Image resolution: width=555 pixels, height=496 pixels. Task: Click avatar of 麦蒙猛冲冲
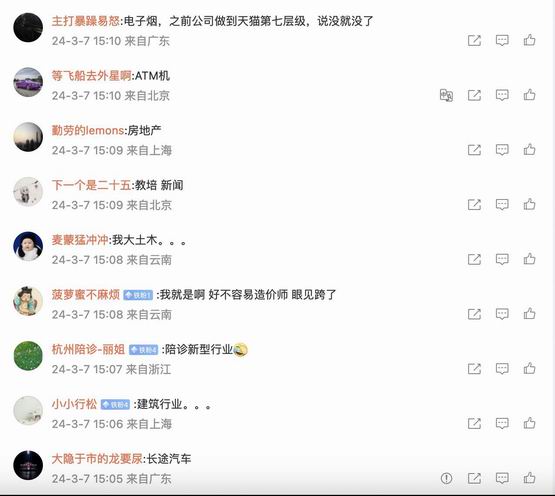coord(28,246)
